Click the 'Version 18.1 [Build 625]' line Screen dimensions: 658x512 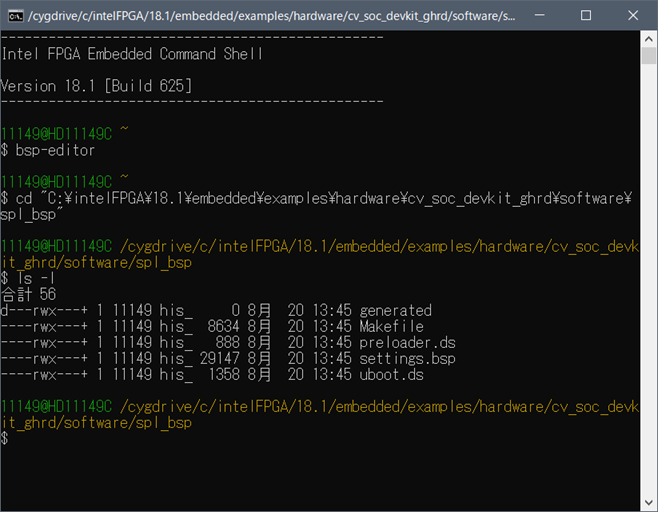pyautogui.click(x=96, y=86)
